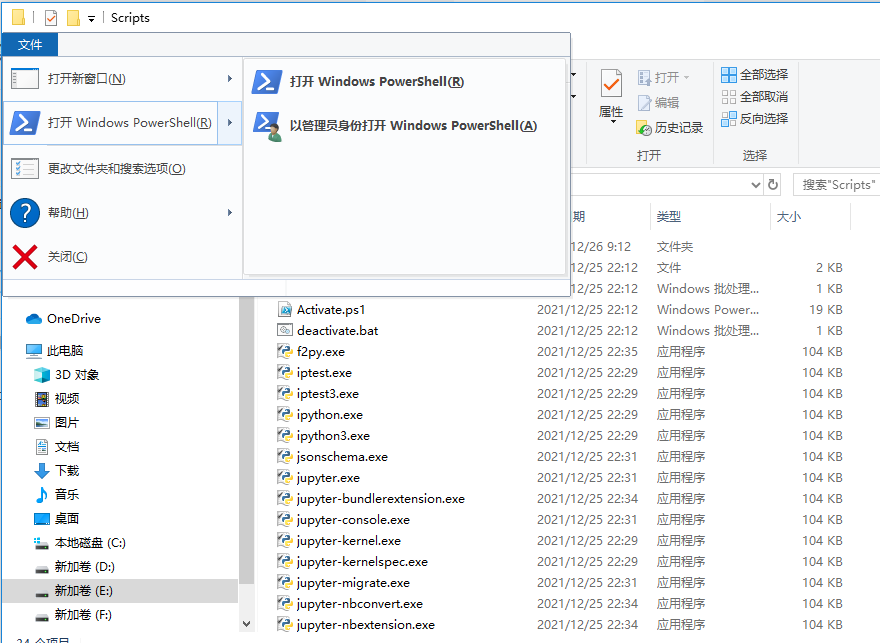Refresh the folder with the refresh icon

pos(771,184)
